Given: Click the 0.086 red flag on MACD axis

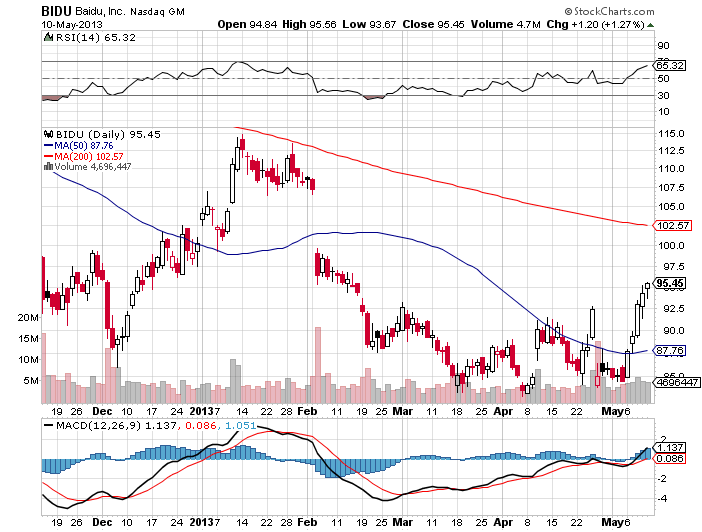Looking at the screenshot, I should (669, 458).
